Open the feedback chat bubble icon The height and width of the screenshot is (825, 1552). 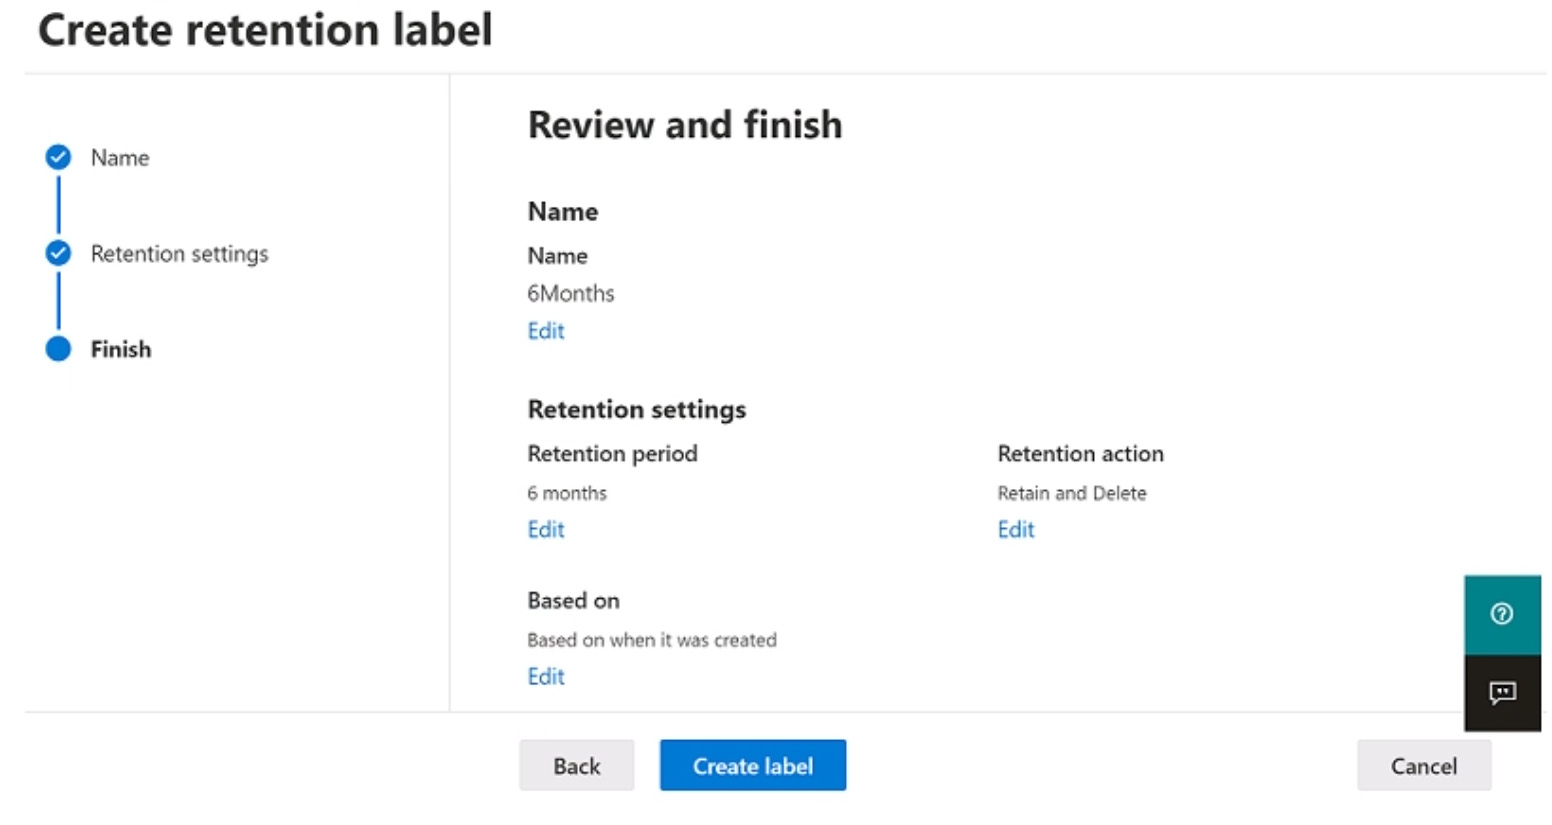point(1501,692)
